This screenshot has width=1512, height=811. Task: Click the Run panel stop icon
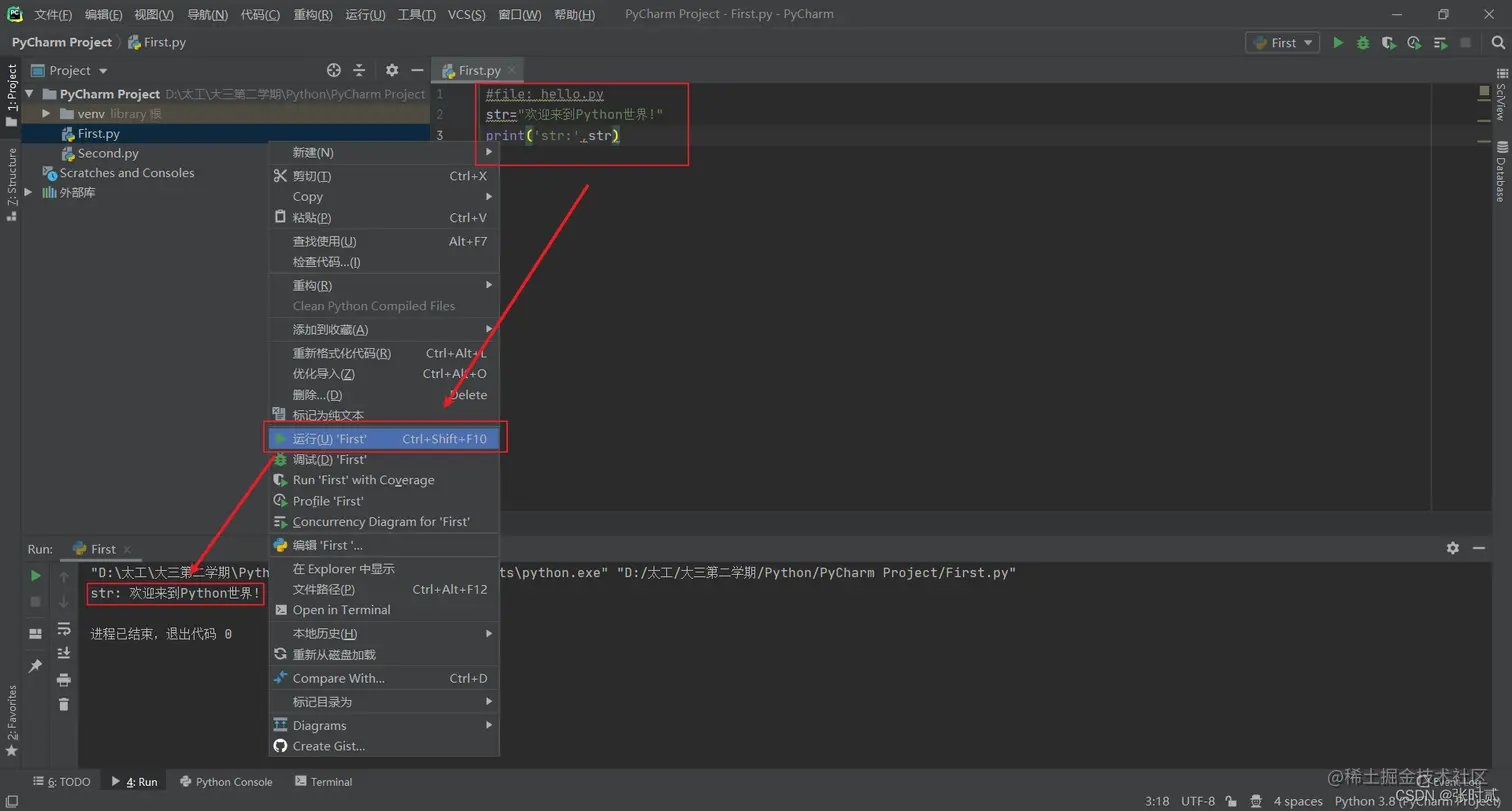pos(36,601)
